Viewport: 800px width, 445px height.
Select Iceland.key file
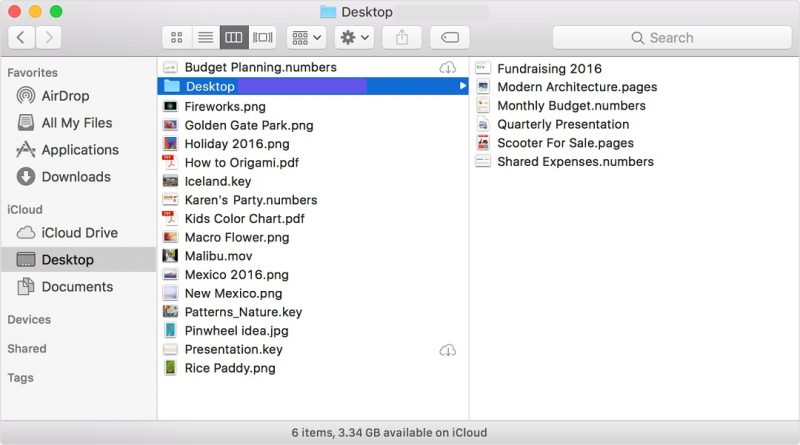click(218, 181)
